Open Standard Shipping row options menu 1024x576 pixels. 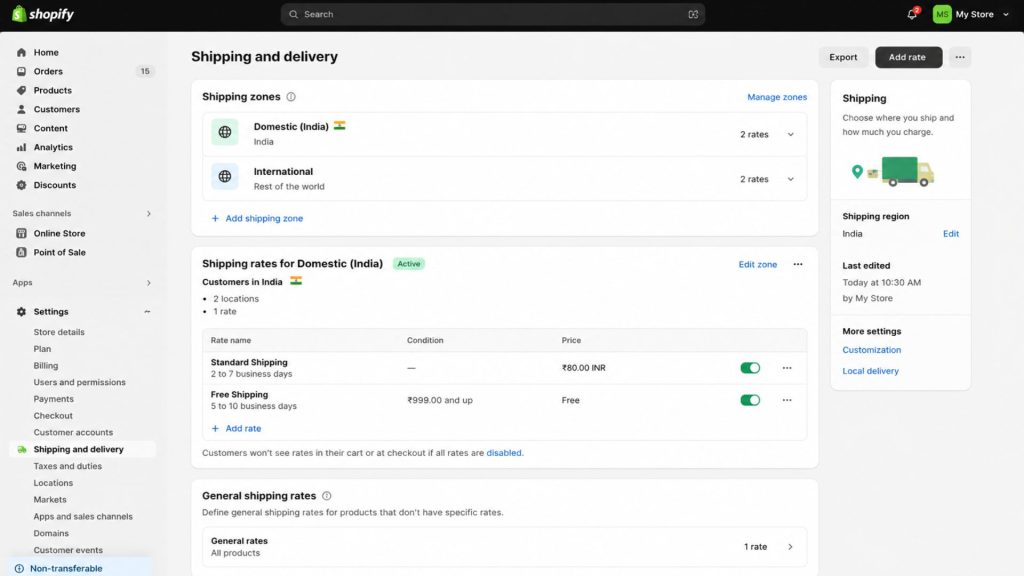pos(787,368)
